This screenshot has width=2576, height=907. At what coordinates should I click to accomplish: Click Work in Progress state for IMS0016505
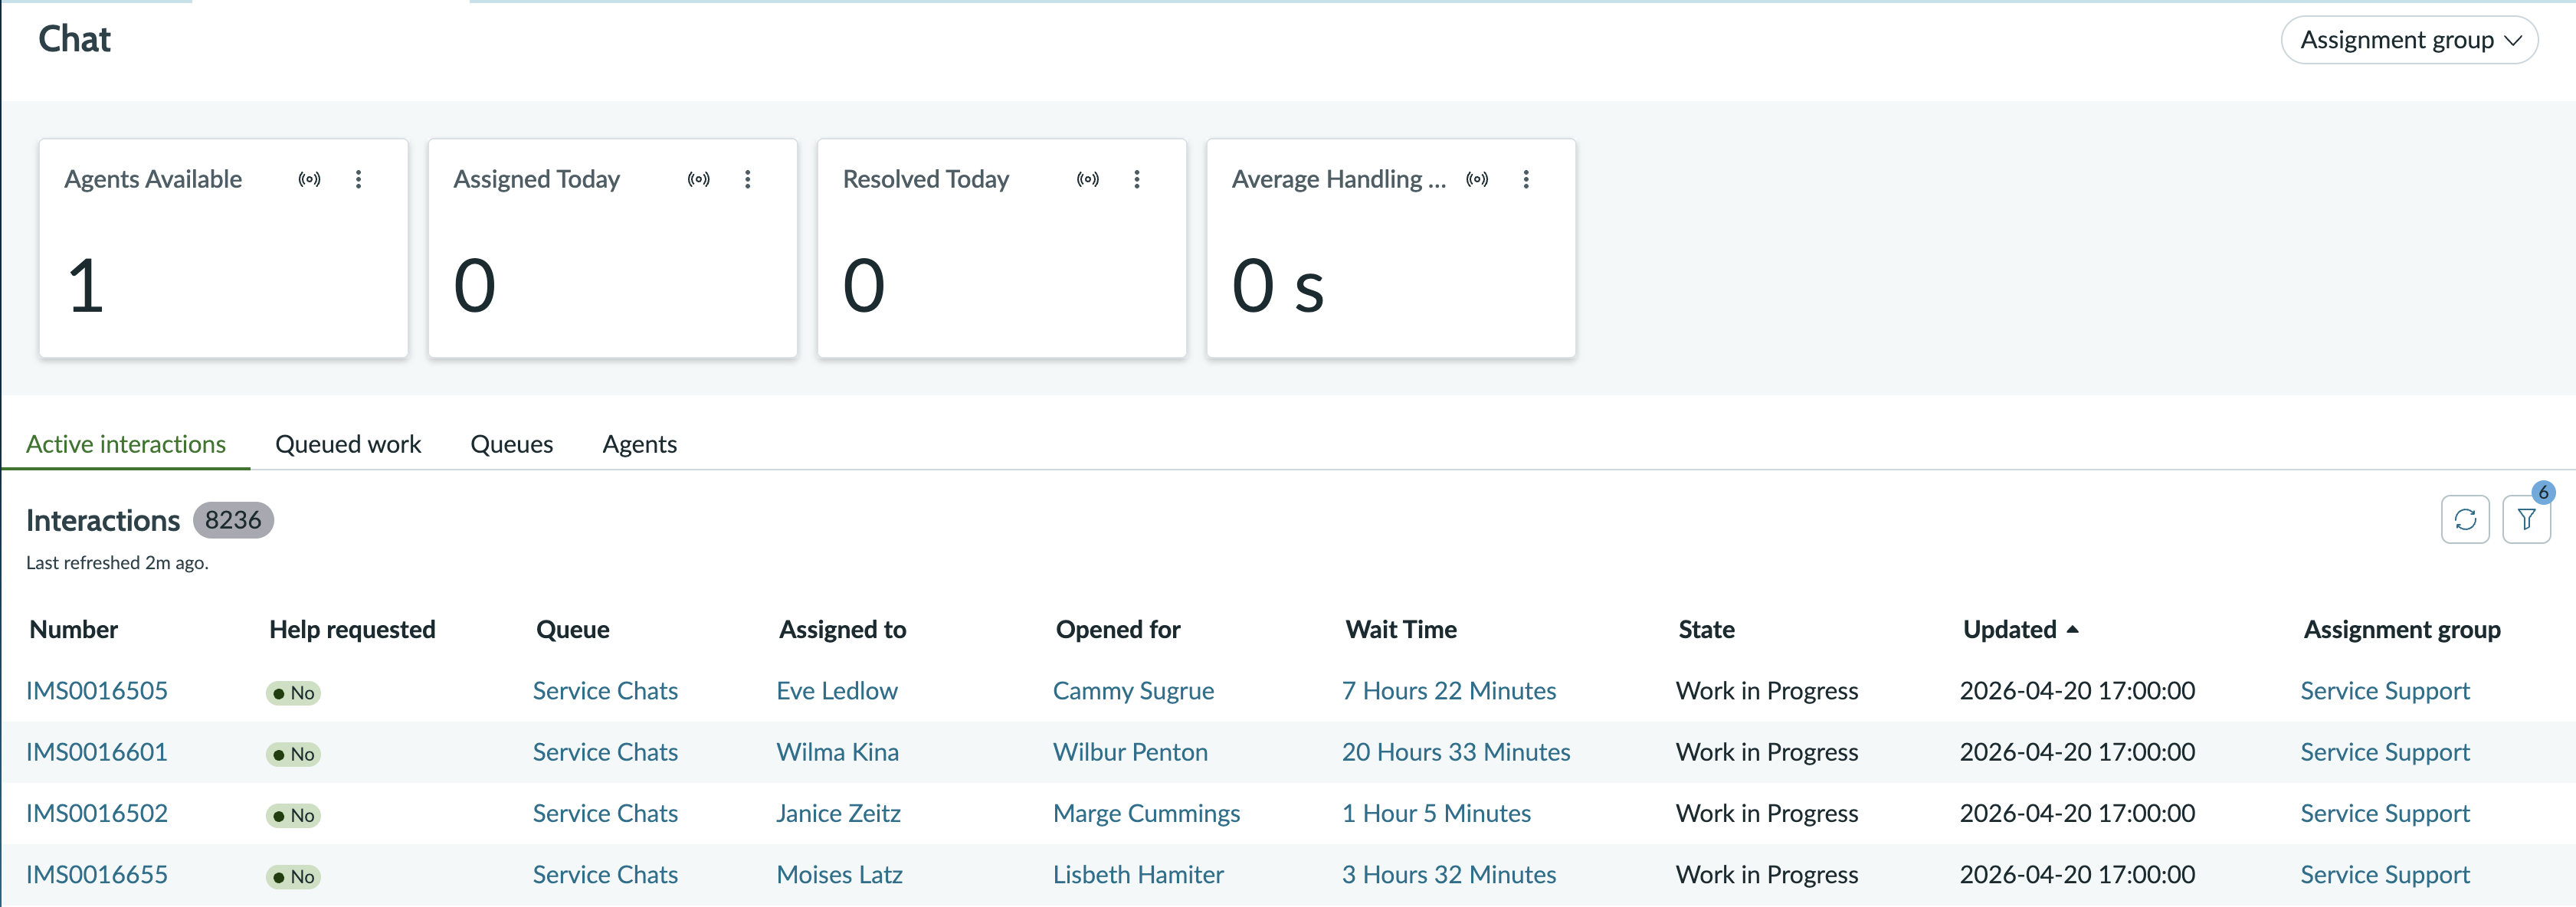(x=1767, y=691)
